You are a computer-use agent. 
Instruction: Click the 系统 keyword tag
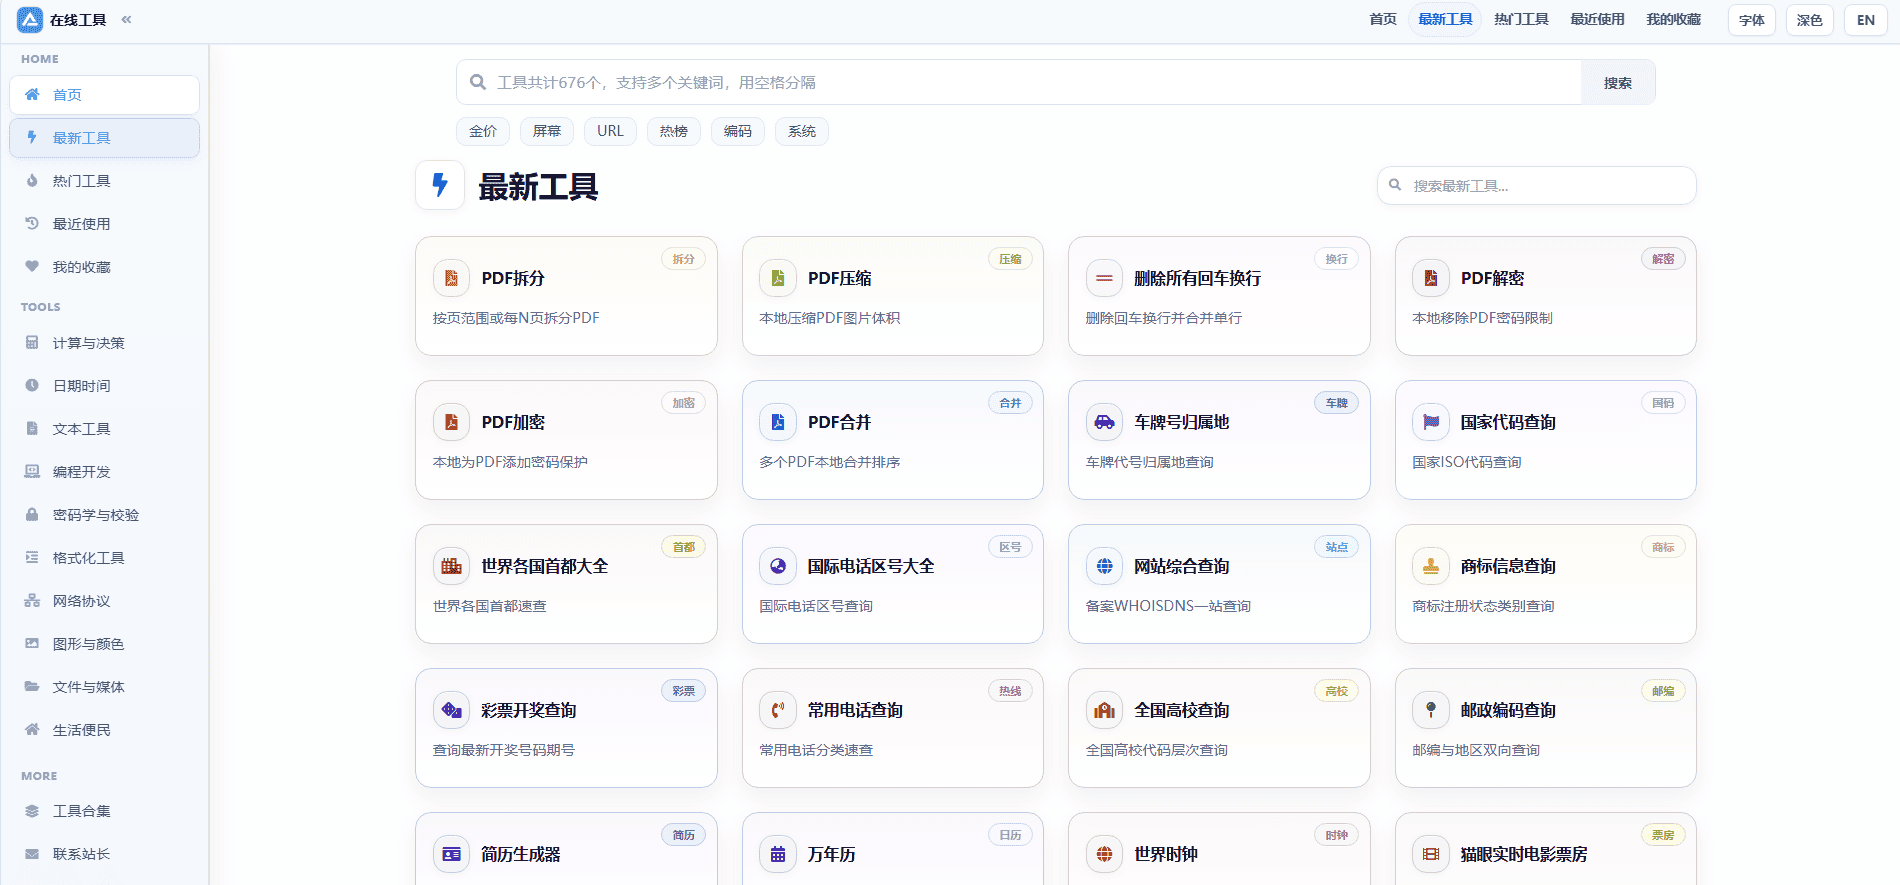pos(802,131)
